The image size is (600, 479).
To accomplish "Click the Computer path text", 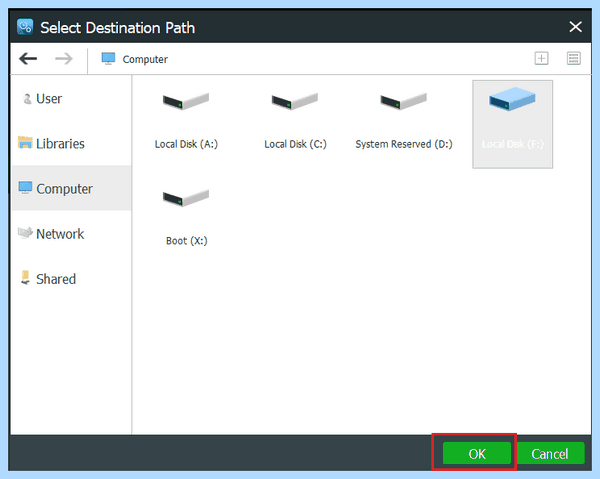I will click(x=145, y=59).
